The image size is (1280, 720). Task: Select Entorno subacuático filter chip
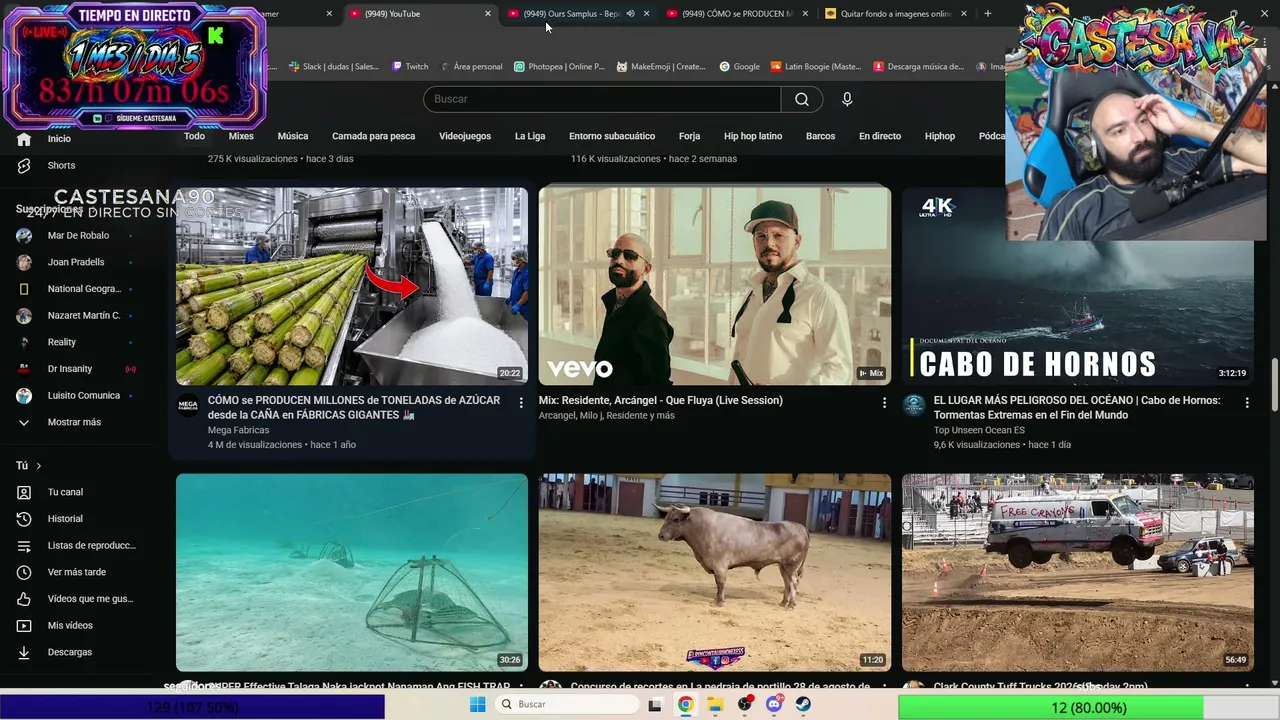612,136
